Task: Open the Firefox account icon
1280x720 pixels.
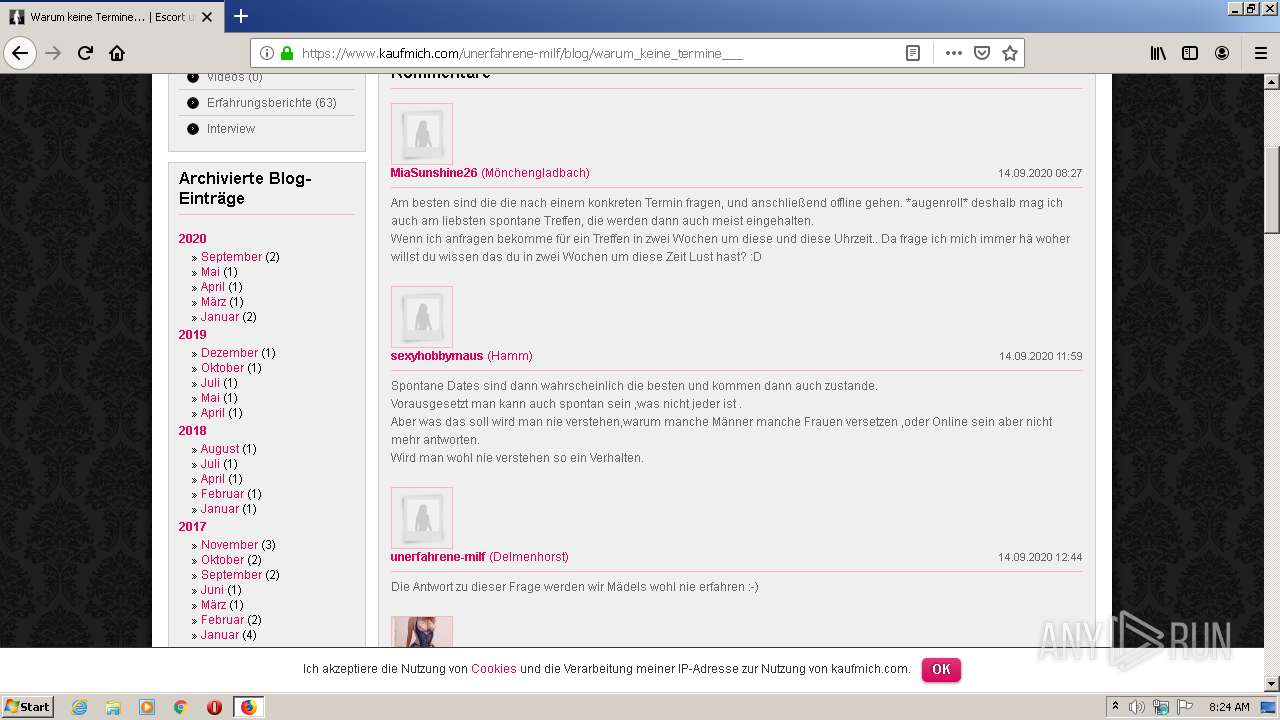Action: 1222,53
